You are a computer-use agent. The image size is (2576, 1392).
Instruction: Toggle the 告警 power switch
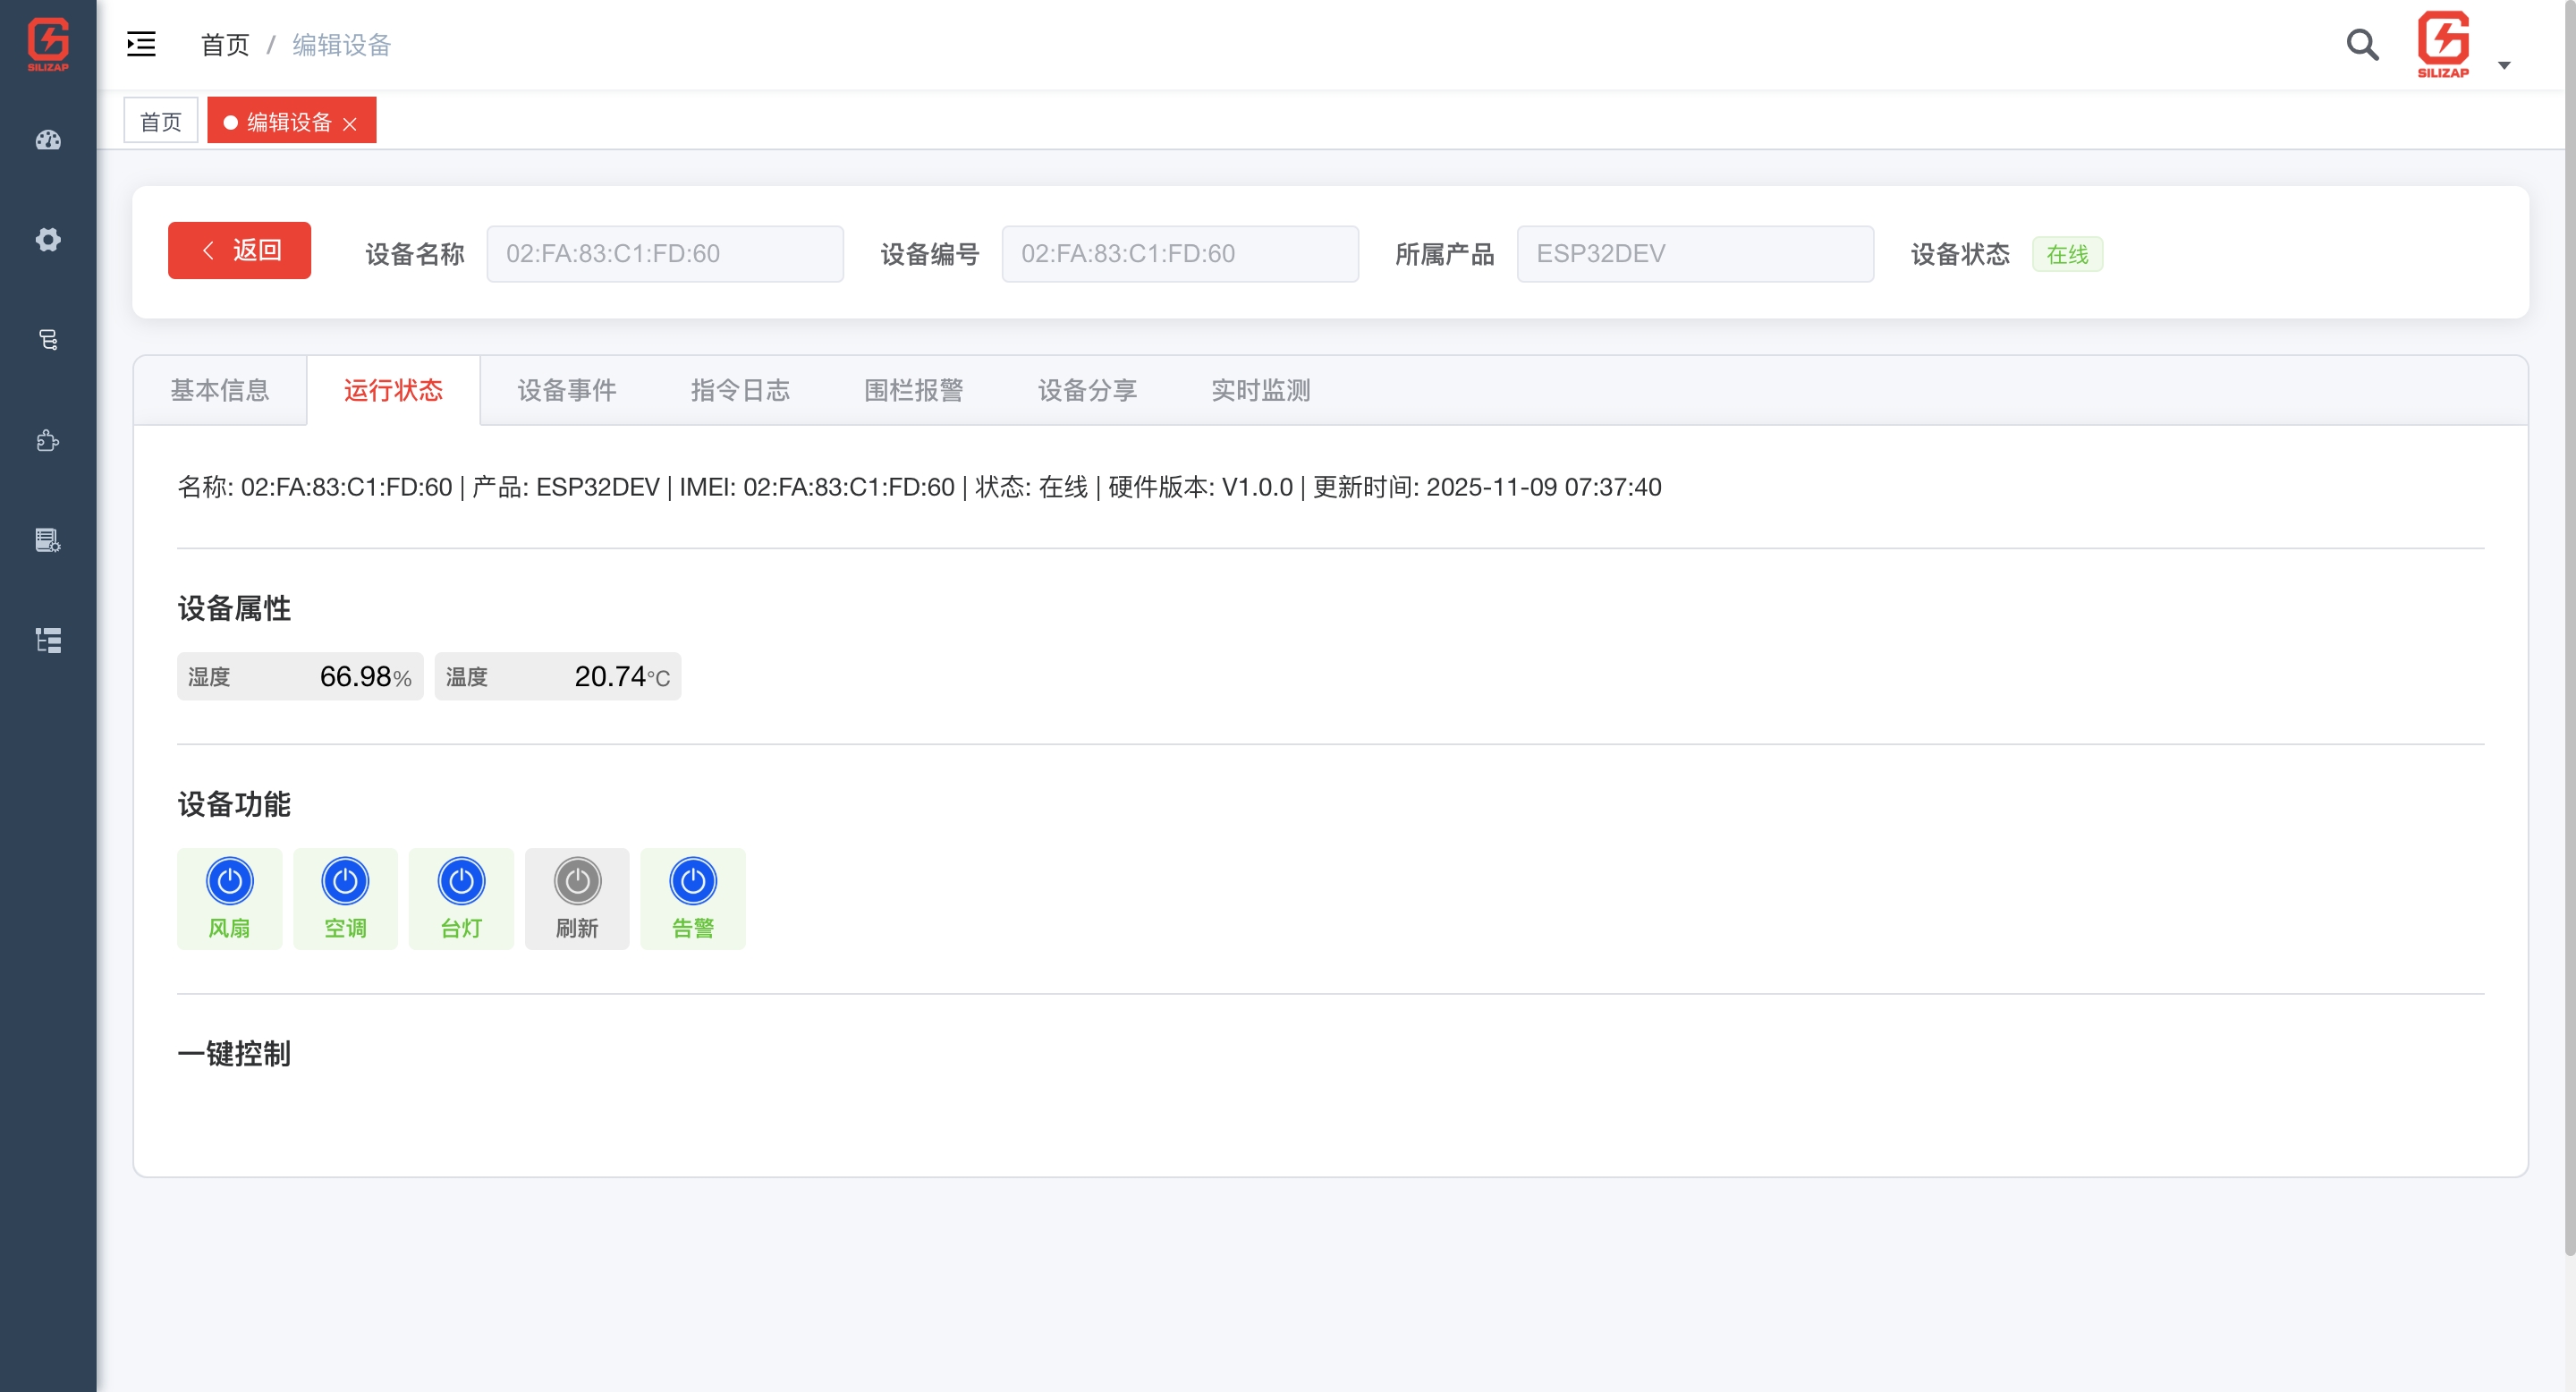pyautogui.click(x=693, y=881)
